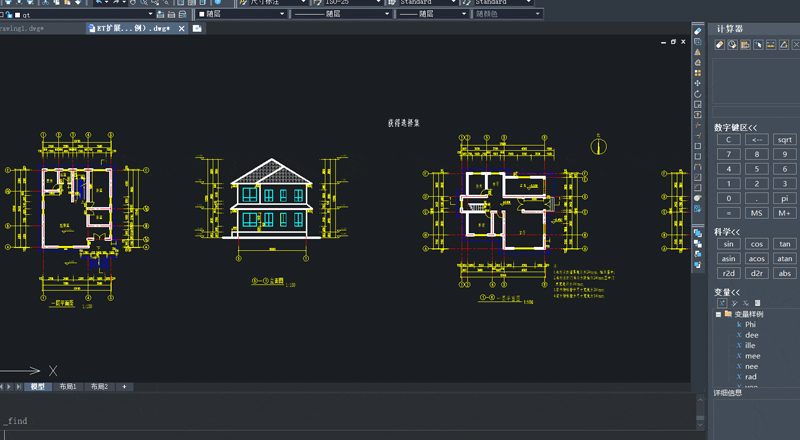Viewport: 800px width, 440px height.
Task: Click the atan function button
Action: coord(785,259)
